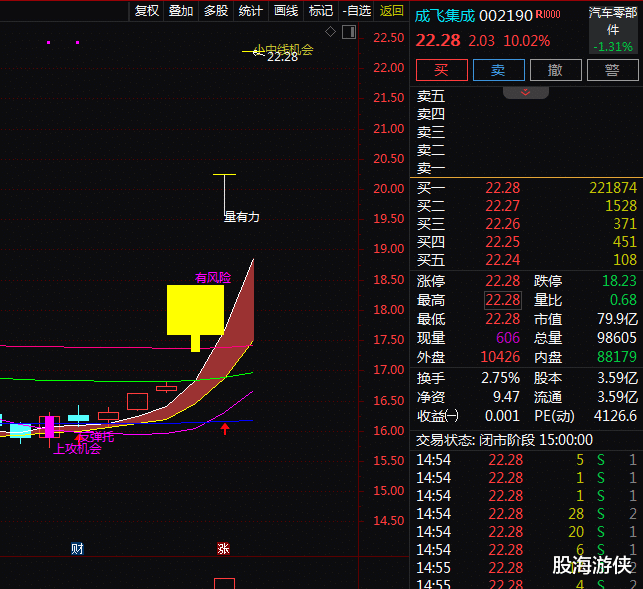Viewport: 643px width, 589px height.
Task: Click the 14:54 trade row with volume 28
Action: 526,514
